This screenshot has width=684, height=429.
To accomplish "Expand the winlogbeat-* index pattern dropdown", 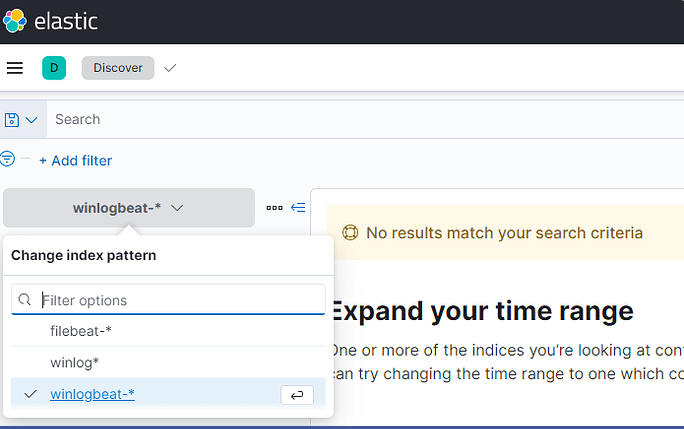I will 129,208.
